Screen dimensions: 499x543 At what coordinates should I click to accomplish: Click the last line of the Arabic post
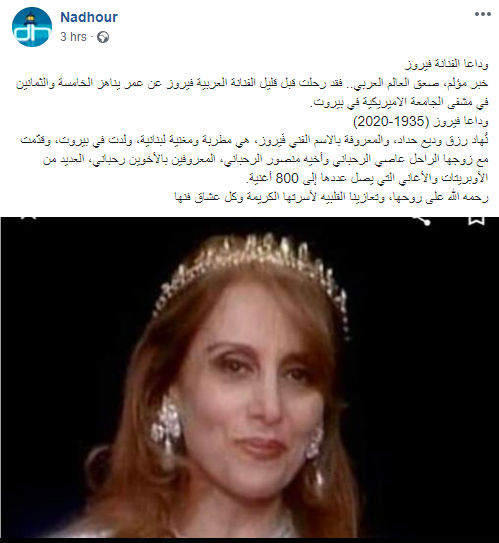[x=331, y=197]
